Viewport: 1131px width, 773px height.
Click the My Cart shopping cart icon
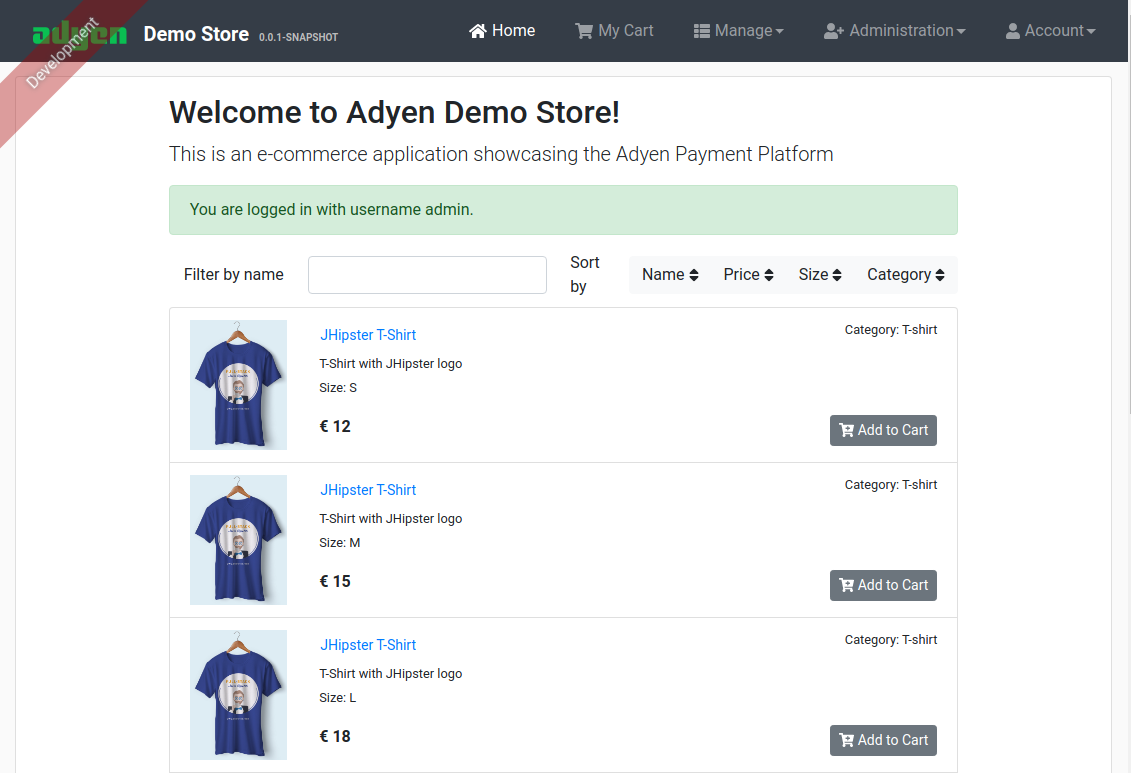coord(584,31)
